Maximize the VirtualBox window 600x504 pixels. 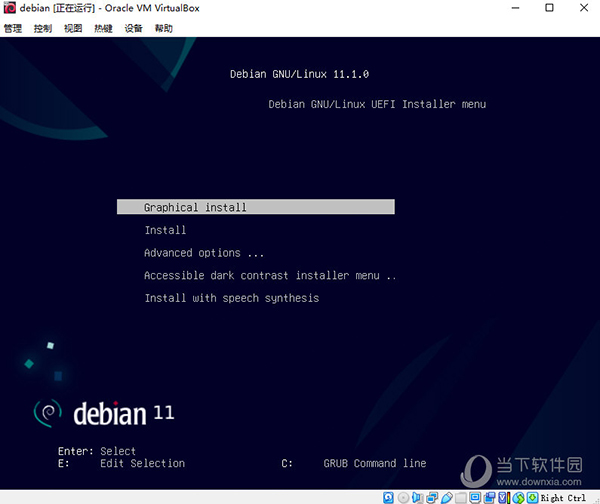(x=549, y=8)
